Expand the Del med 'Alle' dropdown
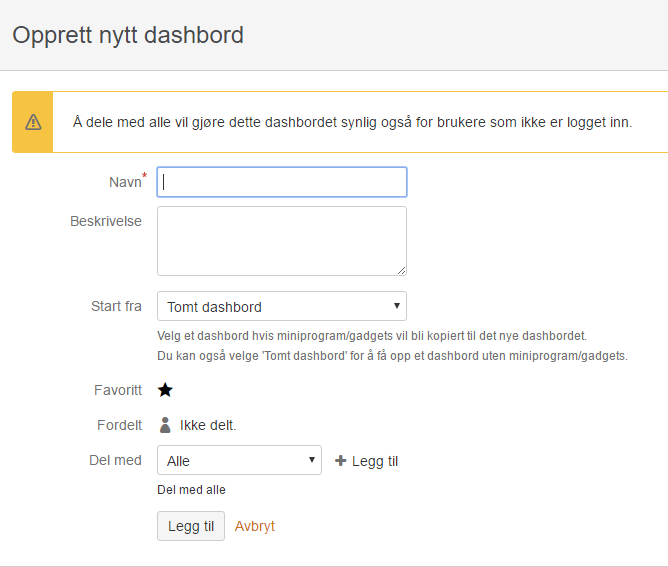668x567 pixels. tap(239, 461)
